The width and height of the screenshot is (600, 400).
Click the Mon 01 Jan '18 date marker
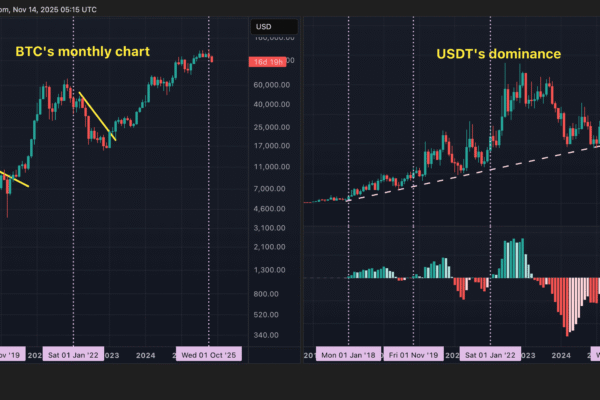[348, 355]
